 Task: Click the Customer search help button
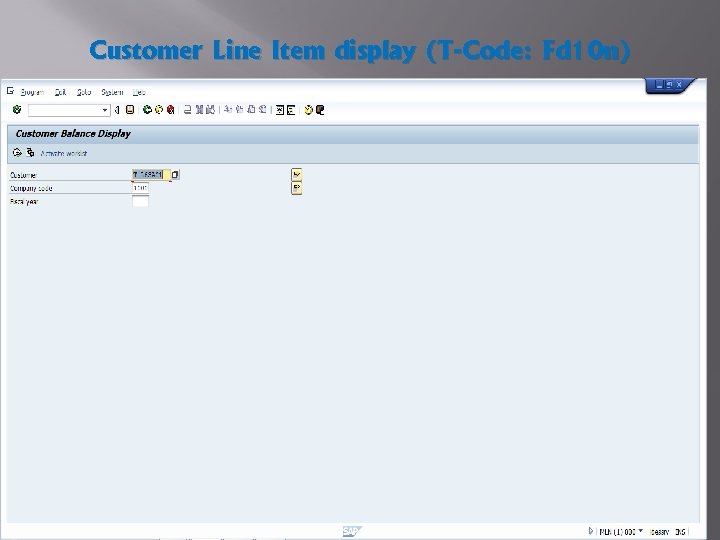click(175, 174)
